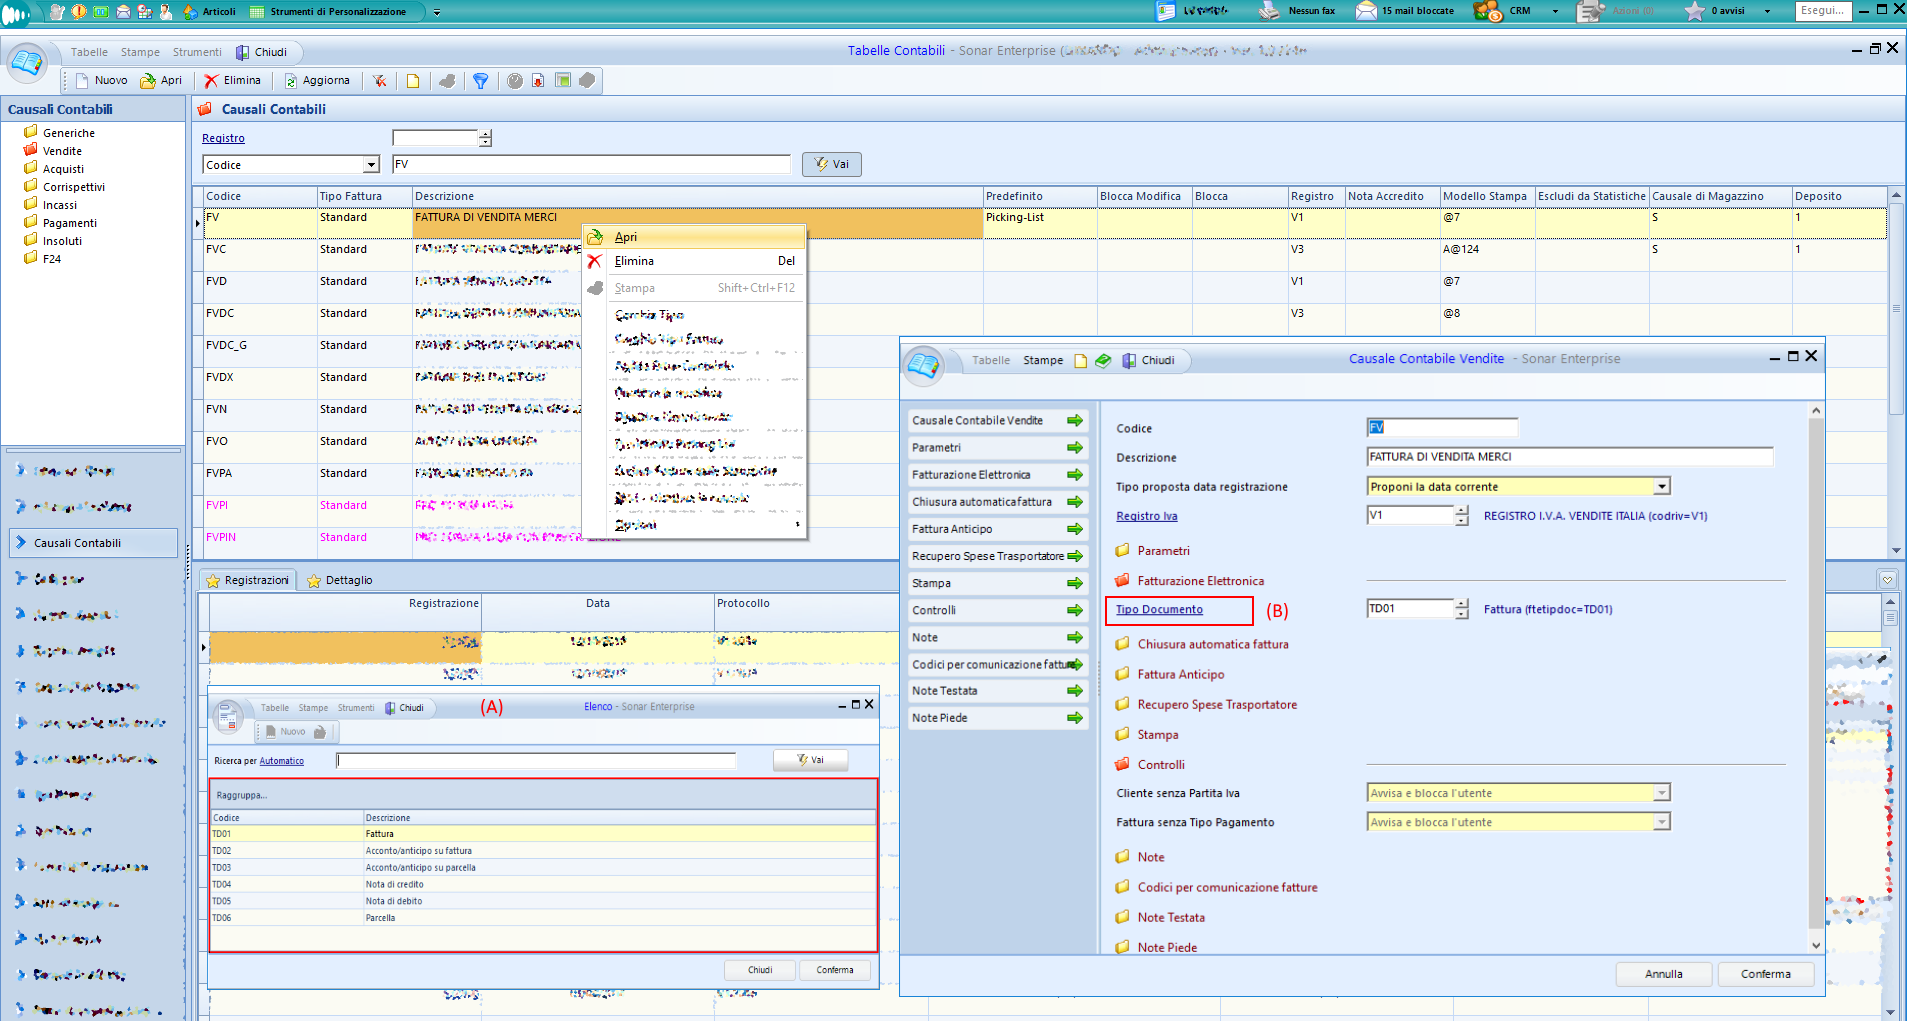Screen dimensions: 1907x1021
Task: Click the Nuovo toolbar icon
Action: 83,81
